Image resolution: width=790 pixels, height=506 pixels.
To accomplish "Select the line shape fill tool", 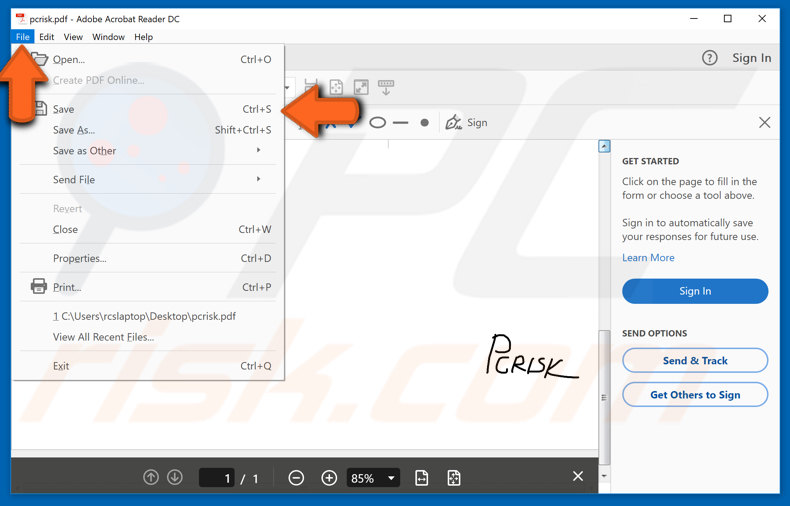I will pos(401,122).
